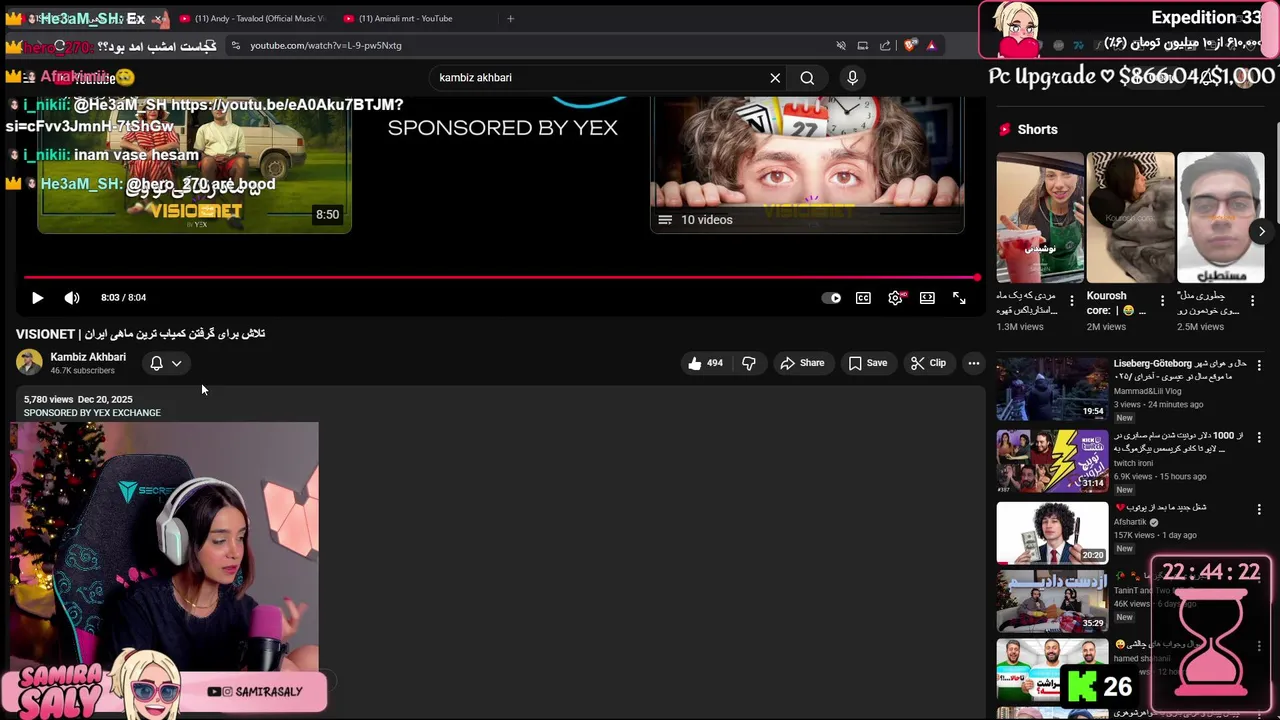Enter fullscreen mode

[959, 298]
